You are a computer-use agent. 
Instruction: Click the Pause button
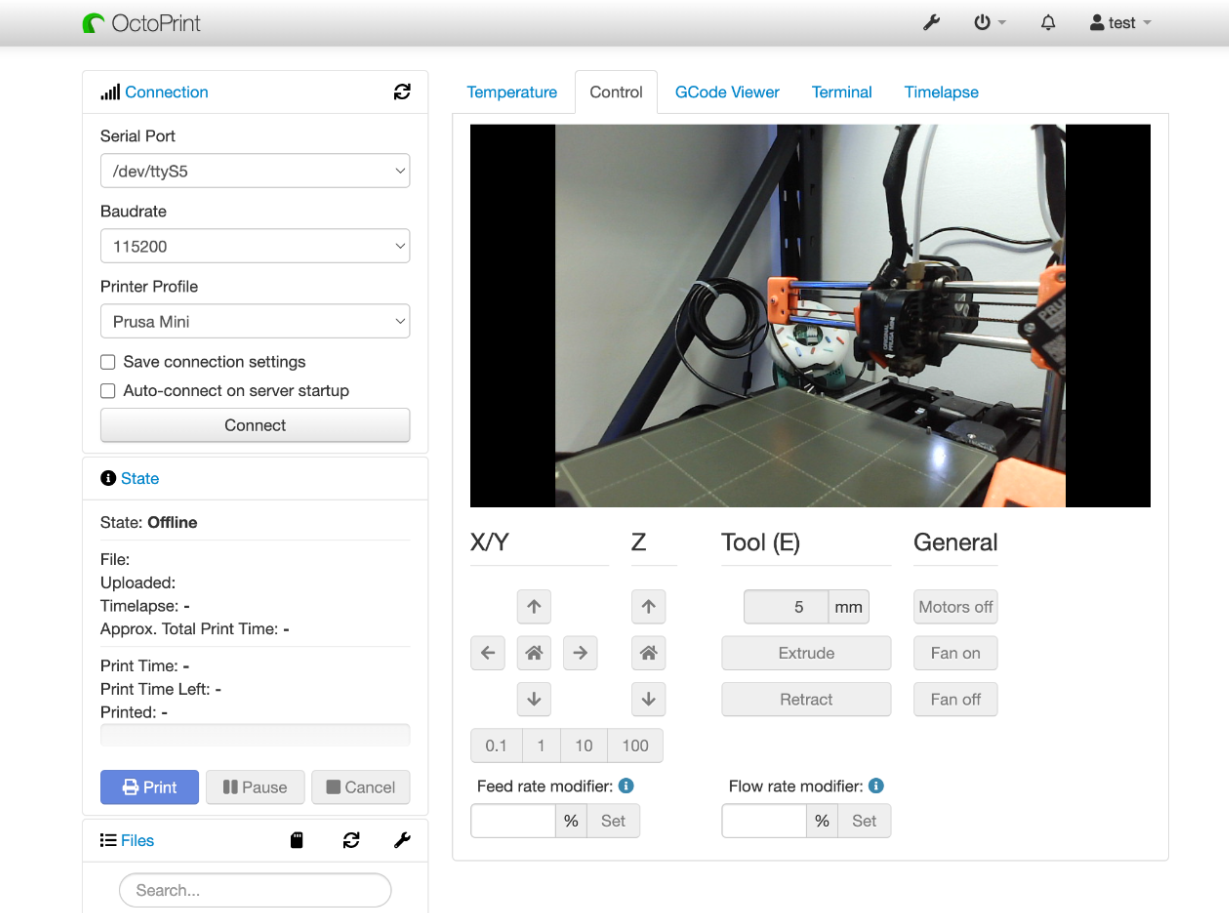pyautogui.click(x=255, y=787)
